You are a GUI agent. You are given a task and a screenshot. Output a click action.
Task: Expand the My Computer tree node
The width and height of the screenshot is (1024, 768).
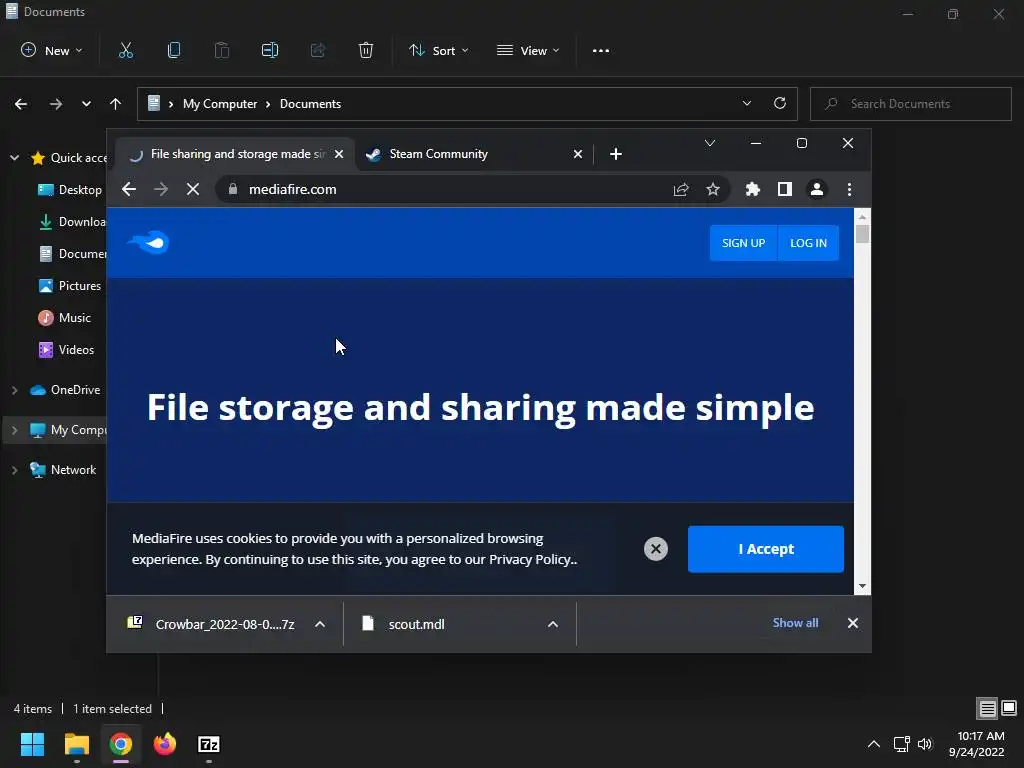(x=14, y=430)
